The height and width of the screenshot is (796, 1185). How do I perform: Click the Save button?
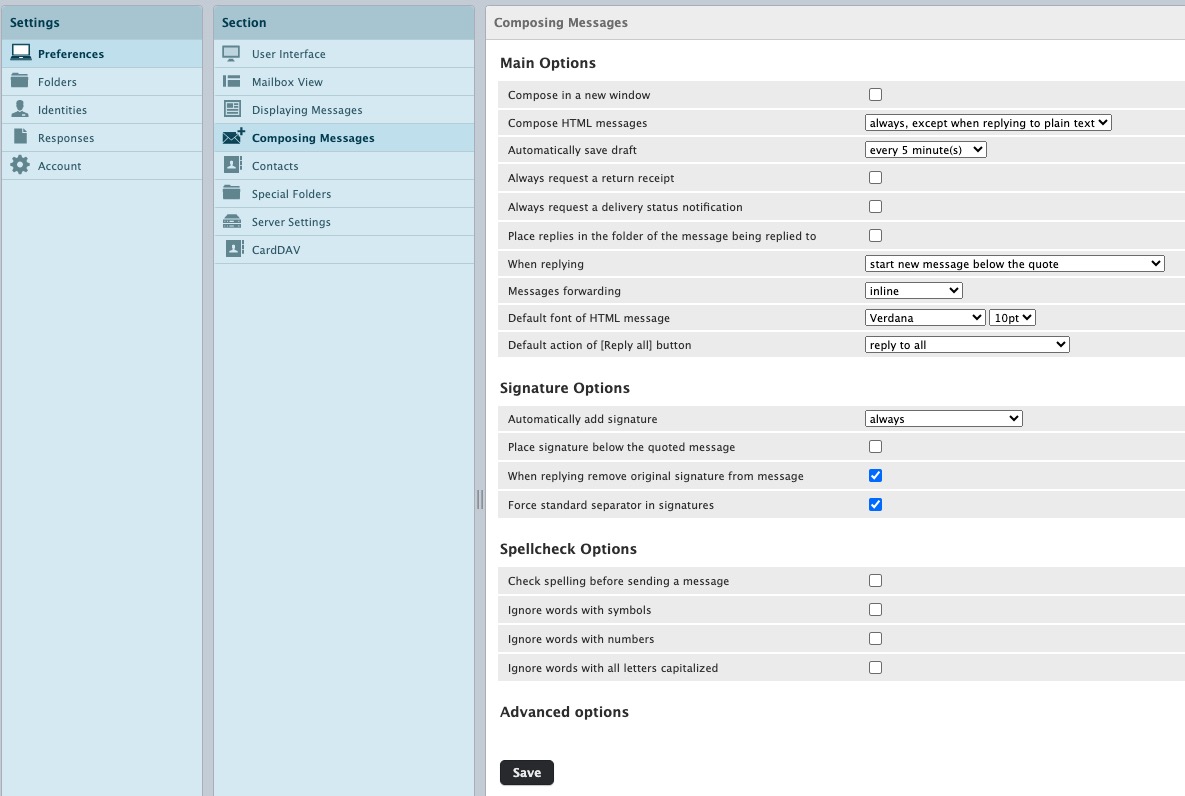[526, 773]
